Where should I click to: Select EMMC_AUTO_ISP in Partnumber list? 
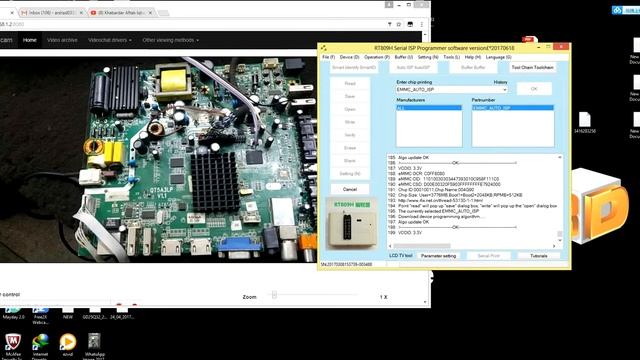pos(513,108)
